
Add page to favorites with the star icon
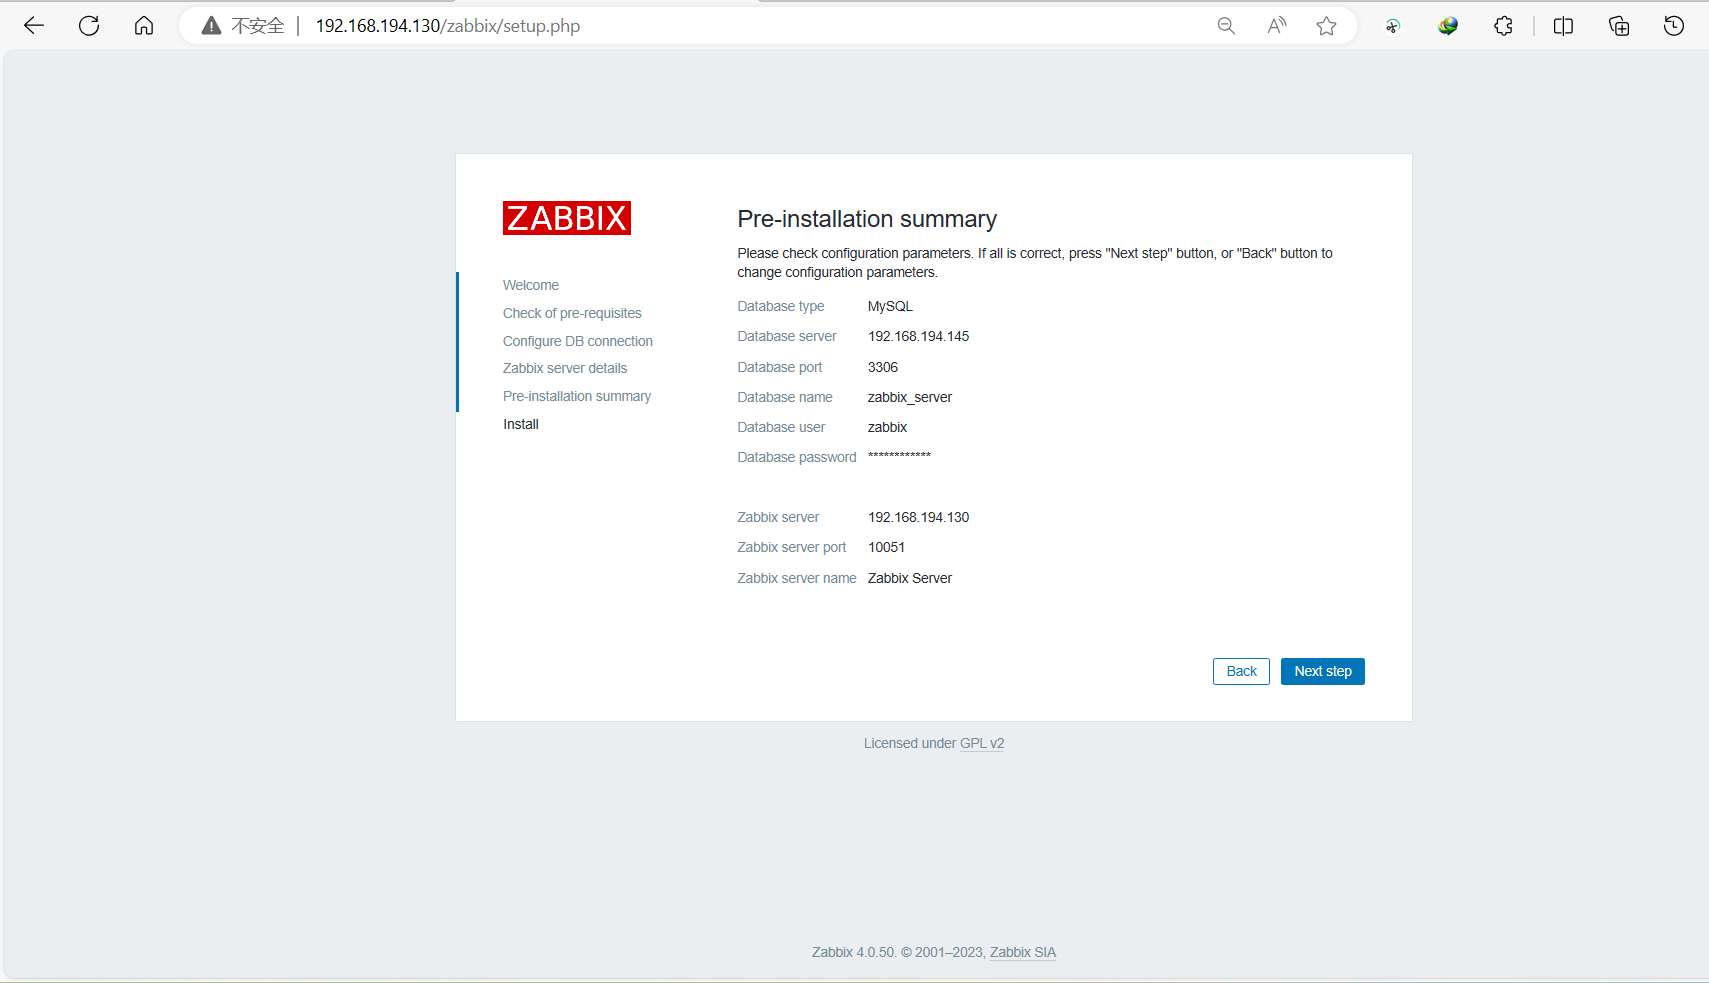point(1327,26)
